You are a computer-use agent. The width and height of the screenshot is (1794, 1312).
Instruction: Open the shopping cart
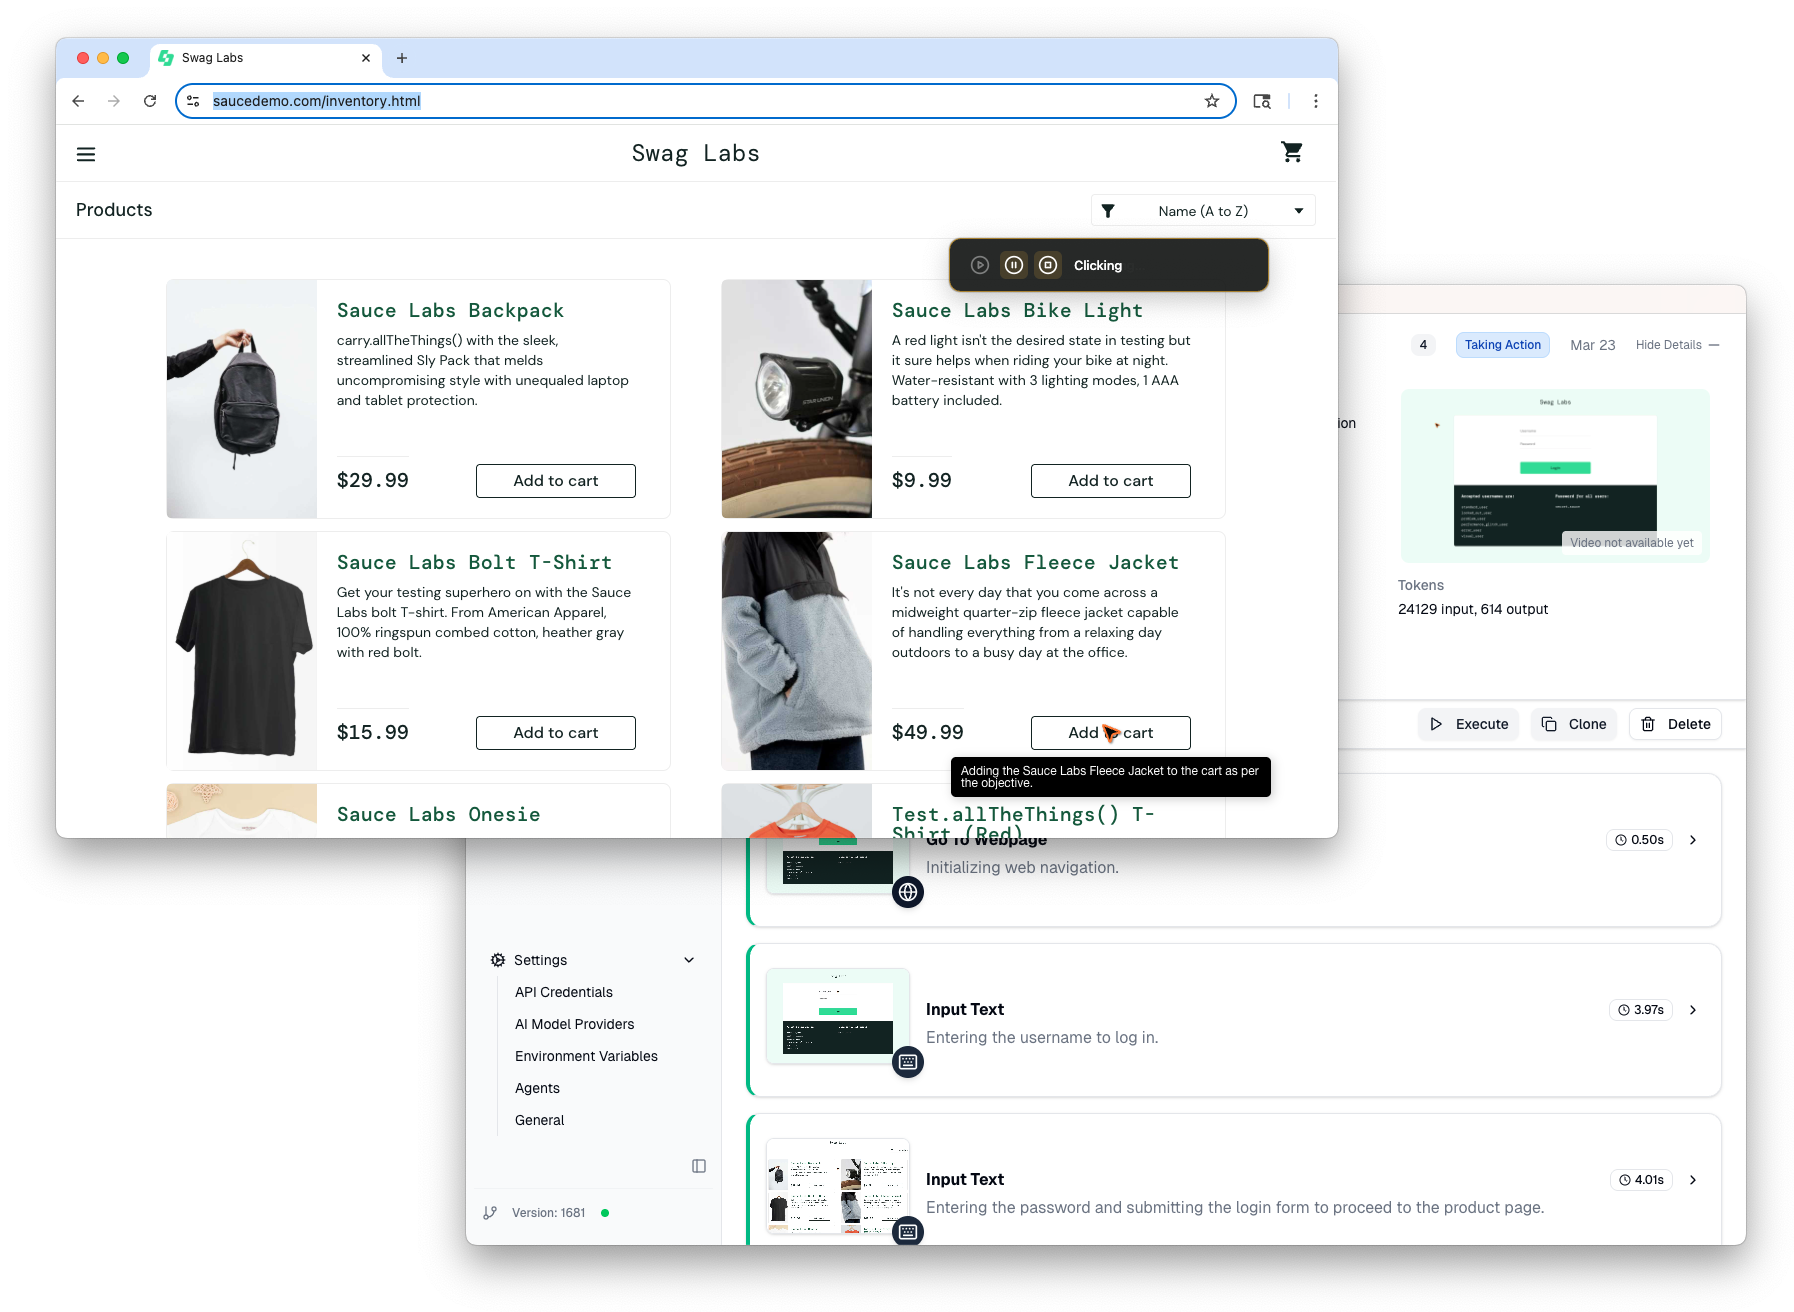[x=1292, y=152]
